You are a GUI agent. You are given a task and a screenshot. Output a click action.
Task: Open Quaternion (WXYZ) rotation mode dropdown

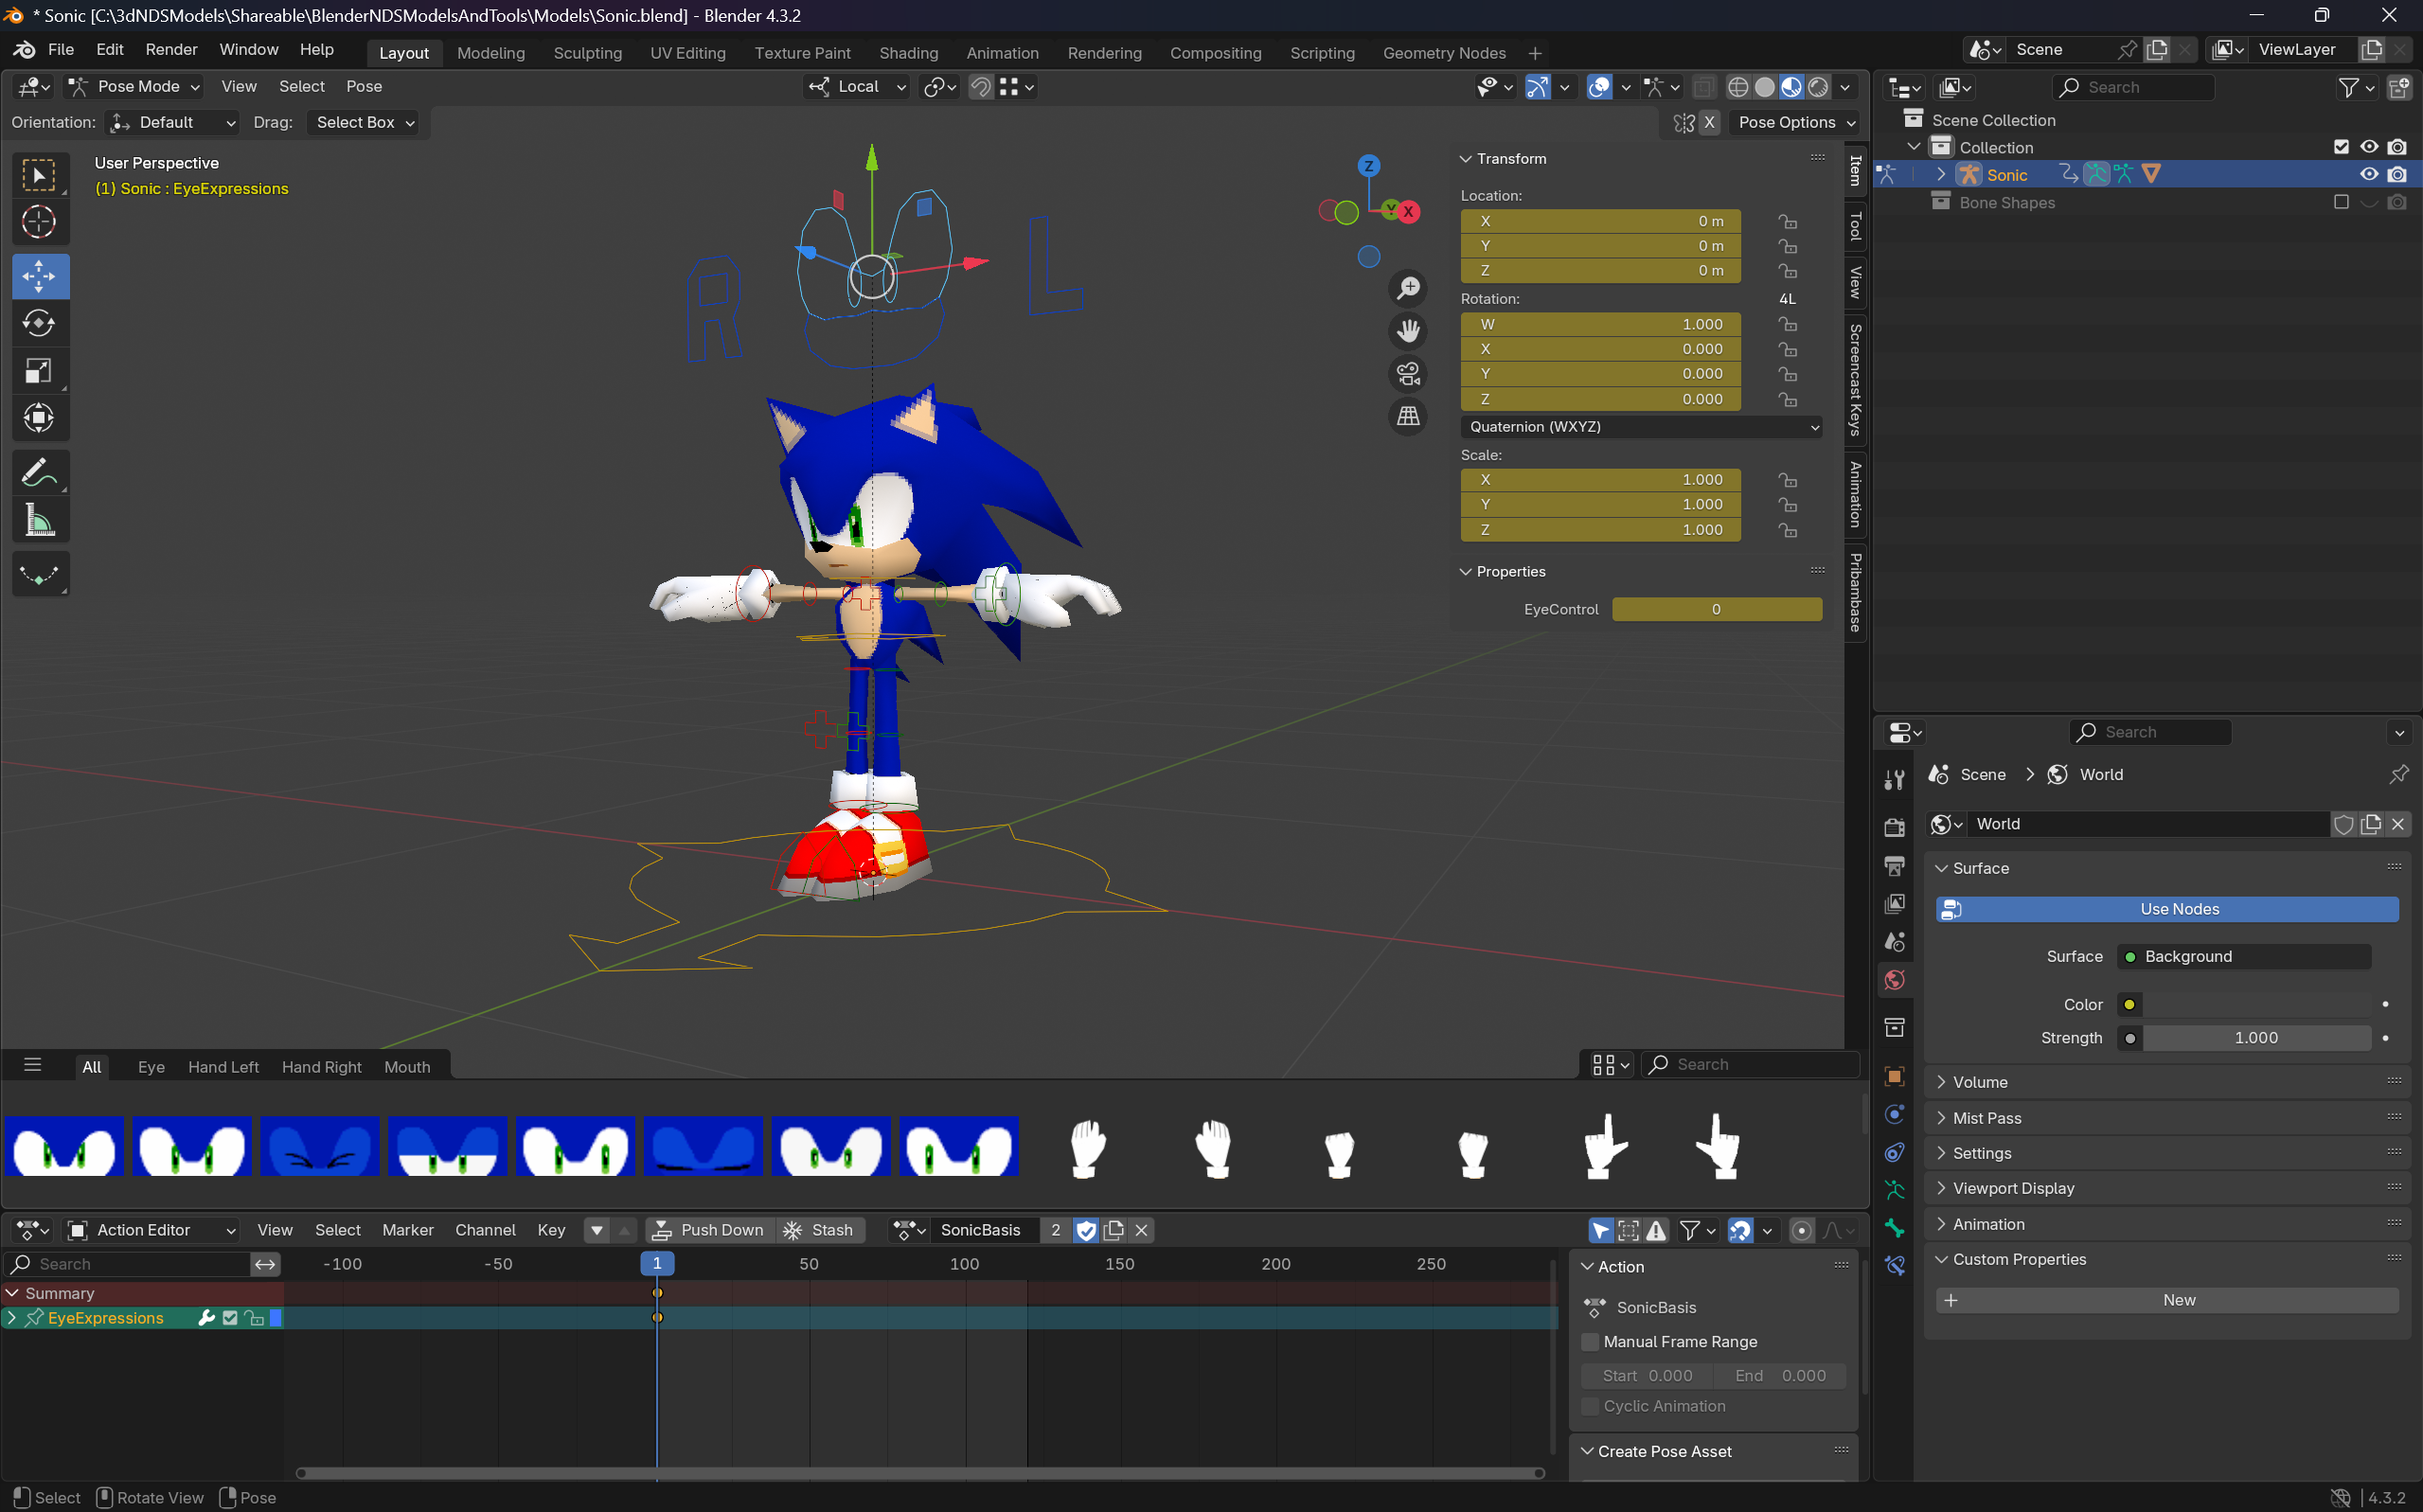point(1640,427)
